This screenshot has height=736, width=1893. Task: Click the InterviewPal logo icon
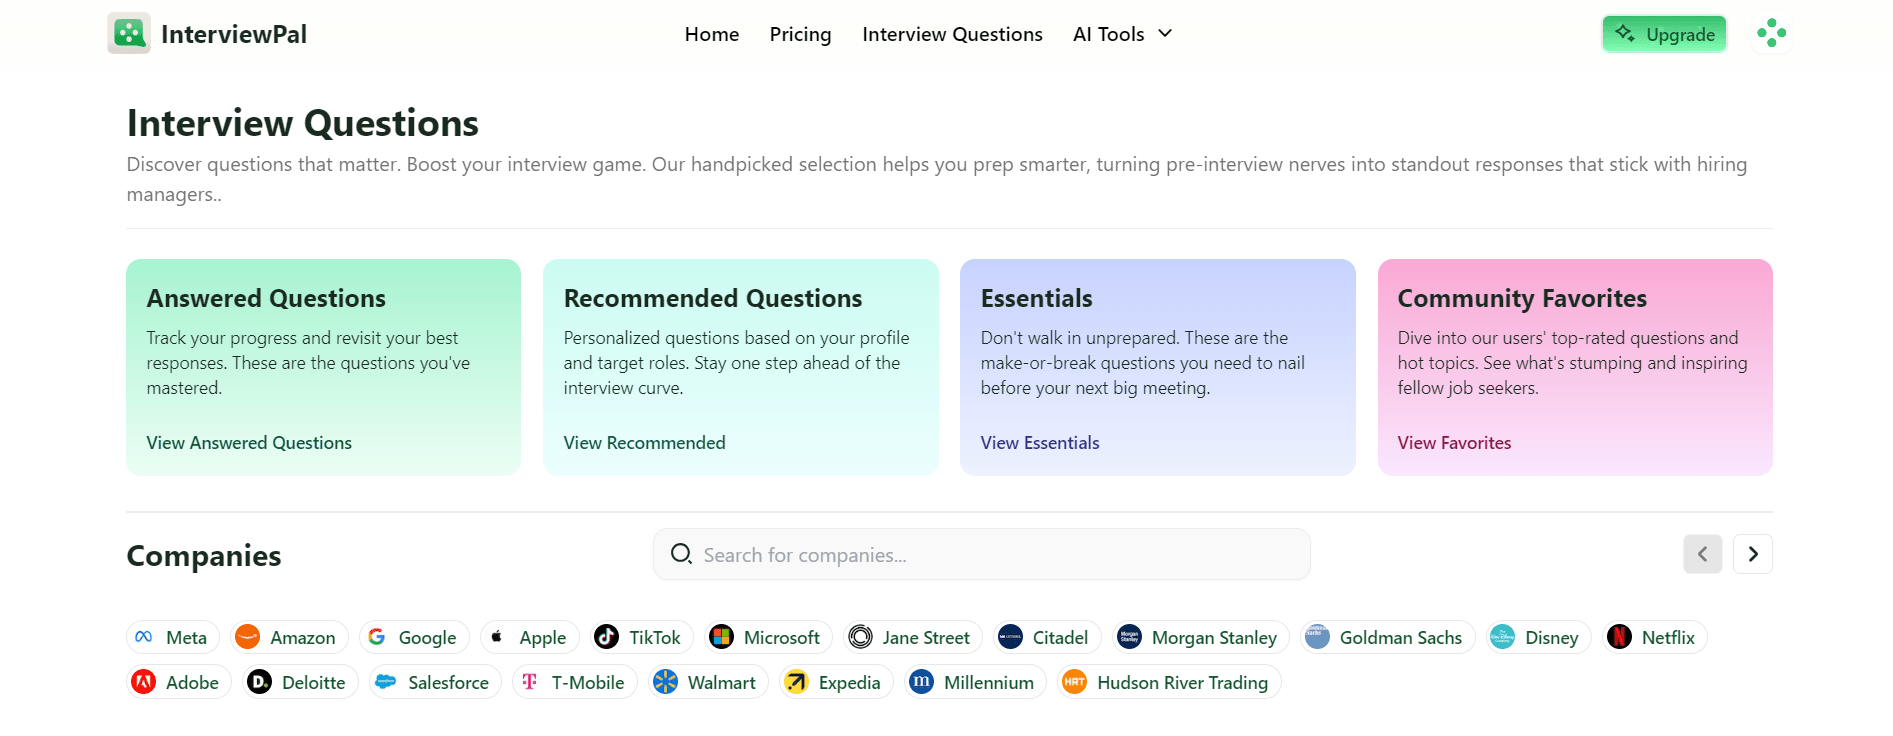click(129, 33)
